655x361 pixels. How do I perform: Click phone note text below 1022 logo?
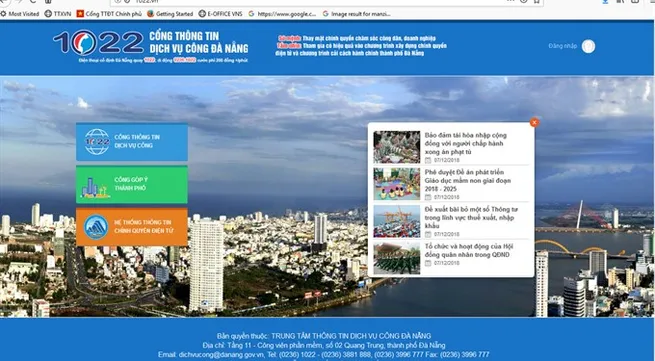pos(163,60)
